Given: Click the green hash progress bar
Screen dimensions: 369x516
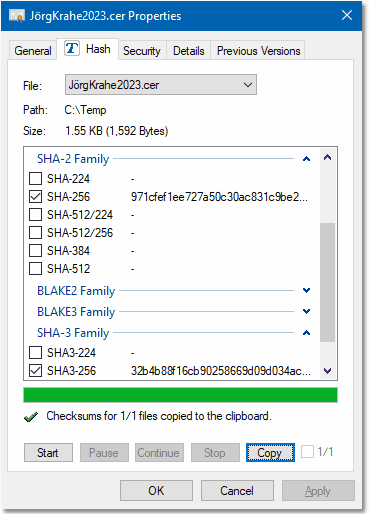Looking at the screenshot, I should coord(180,395).
